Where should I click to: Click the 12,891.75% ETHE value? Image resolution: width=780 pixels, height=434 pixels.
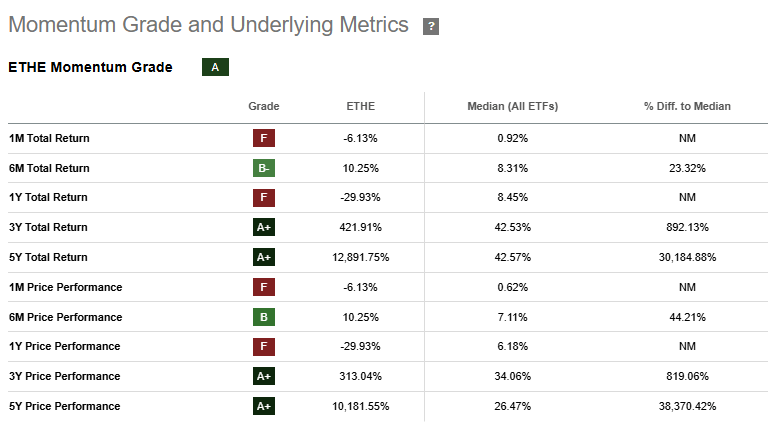[x=361, y=257]
